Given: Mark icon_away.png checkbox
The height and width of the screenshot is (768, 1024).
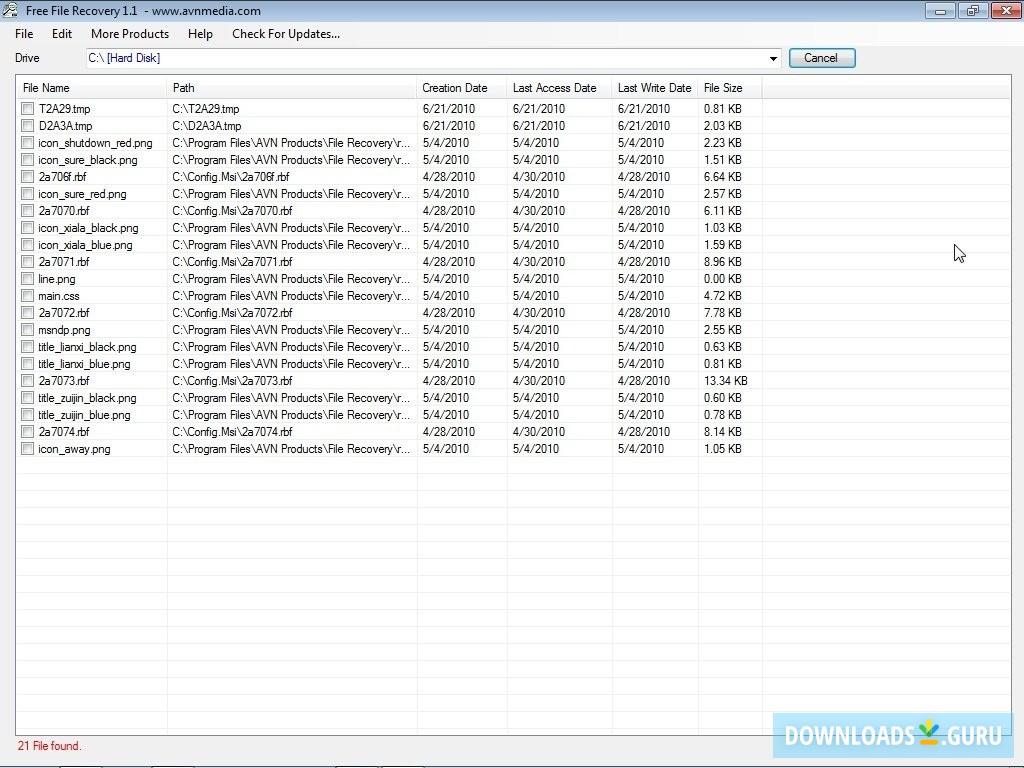Looking at the screenshot, I should pyautogui.click(x=27, y=448).
